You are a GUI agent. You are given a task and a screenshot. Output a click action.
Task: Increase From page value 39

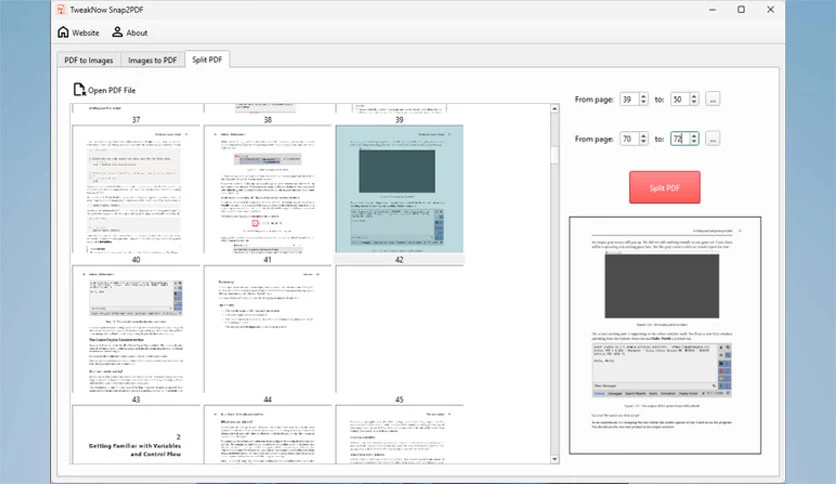tap(644, 96)
